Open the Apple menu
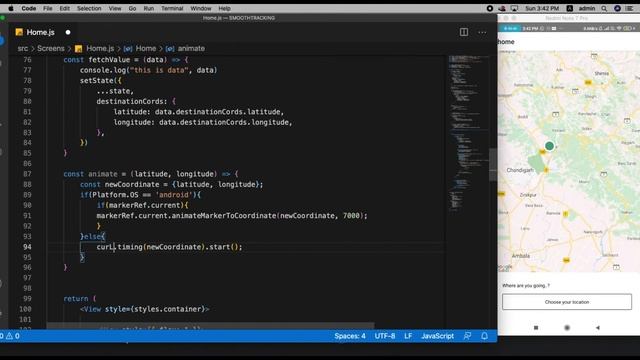The image size is (640, 360). (x=11, y=8)
